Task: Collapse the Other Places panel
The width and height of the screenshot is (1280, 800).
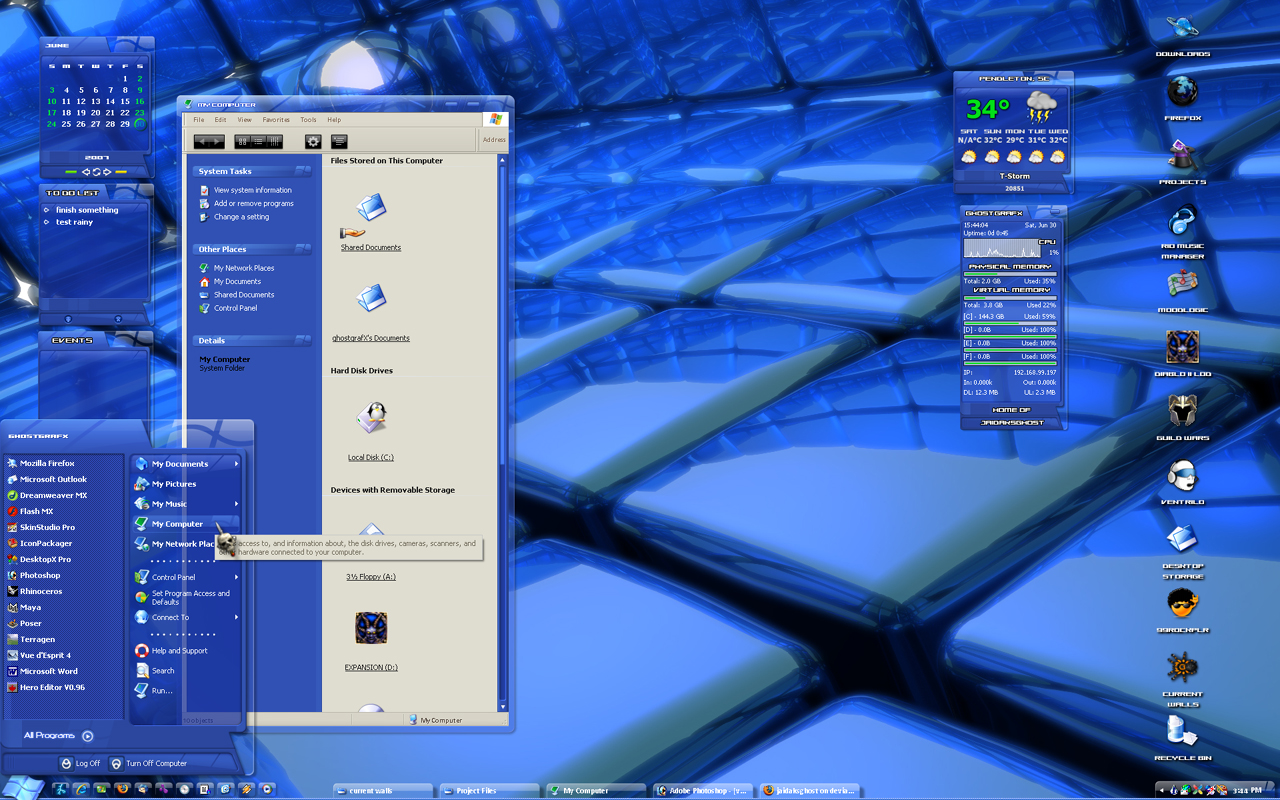Action: 303,249
